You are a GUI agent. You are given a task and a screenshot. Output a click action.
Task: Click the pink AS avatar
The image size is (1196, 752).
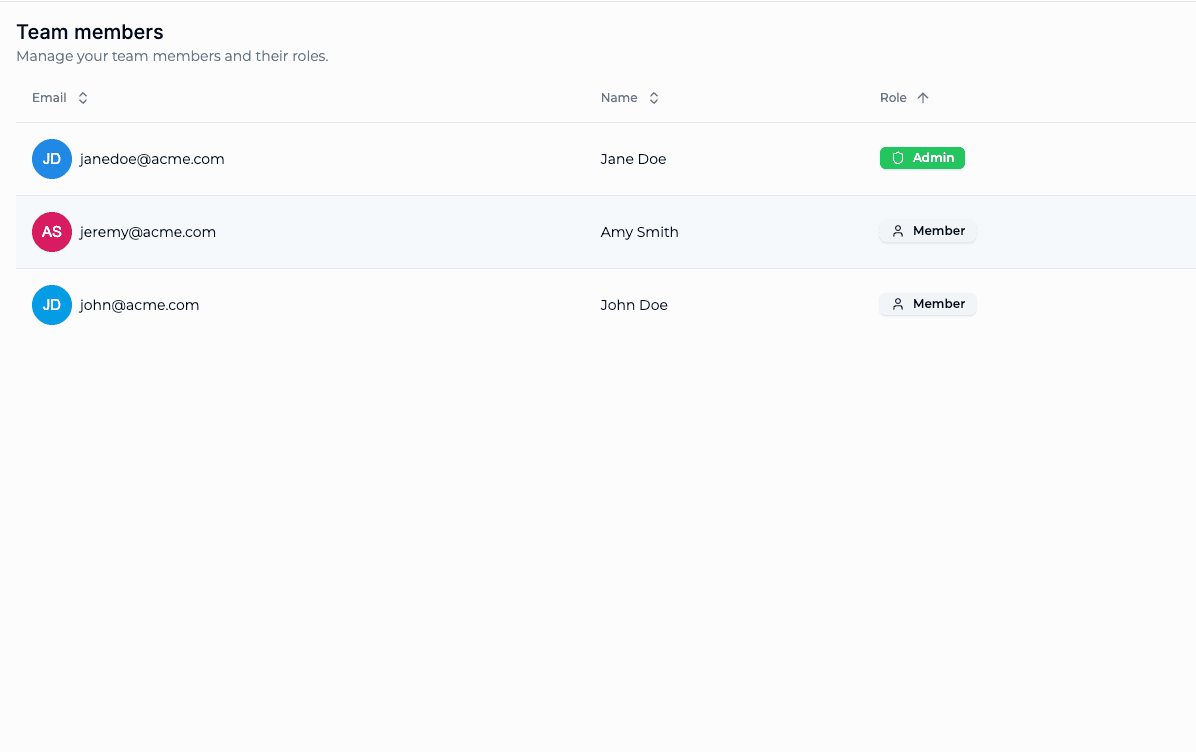click(52, 232)
